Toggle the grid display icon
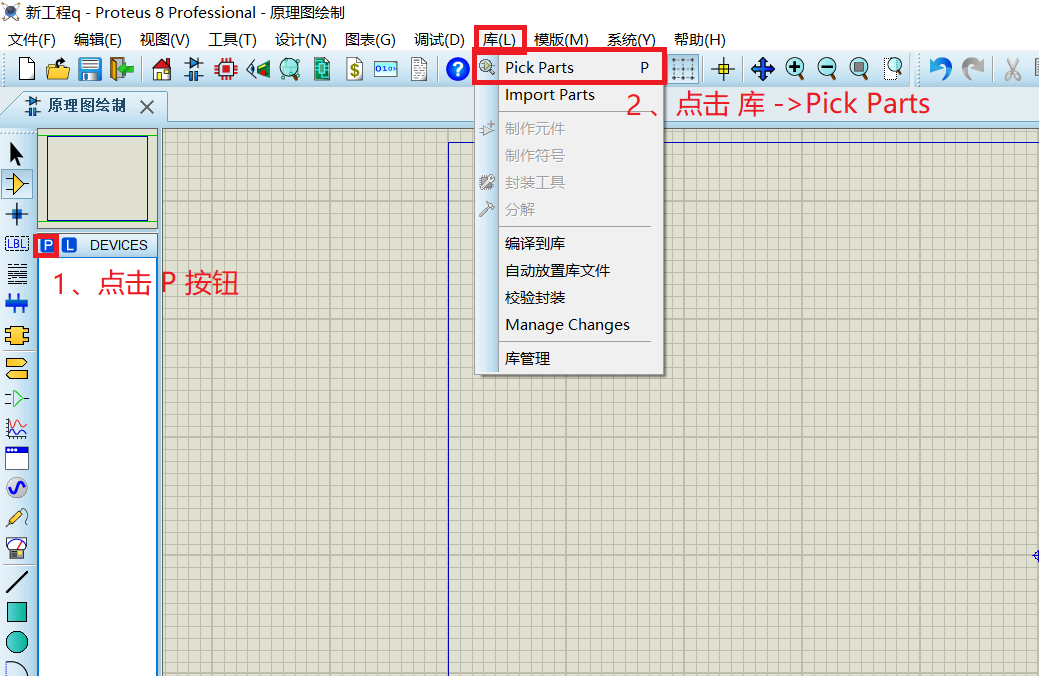 pos(683,68)
